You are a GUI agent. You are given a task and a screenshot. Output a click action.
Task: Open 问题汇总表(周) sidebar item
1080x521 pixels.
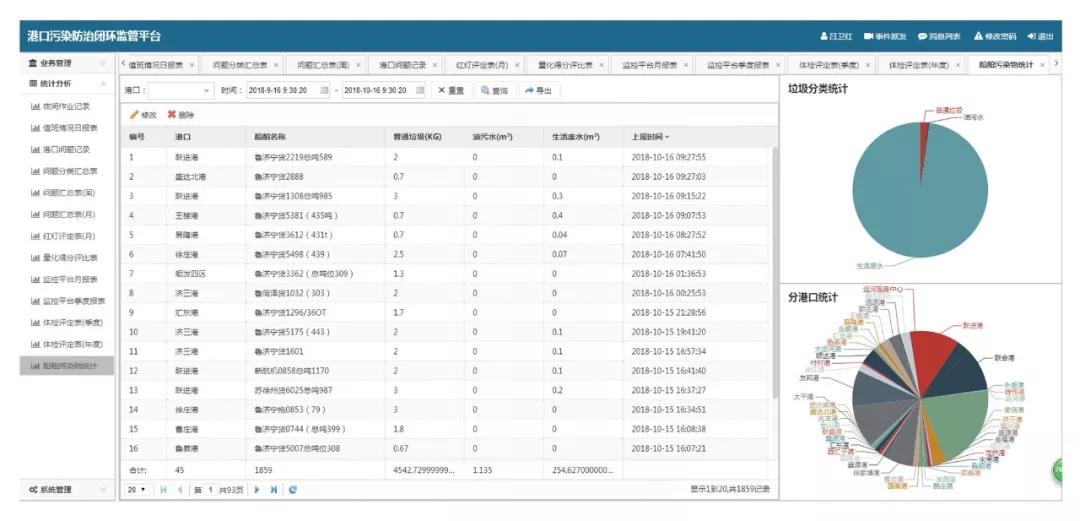[x=63, y=193]
